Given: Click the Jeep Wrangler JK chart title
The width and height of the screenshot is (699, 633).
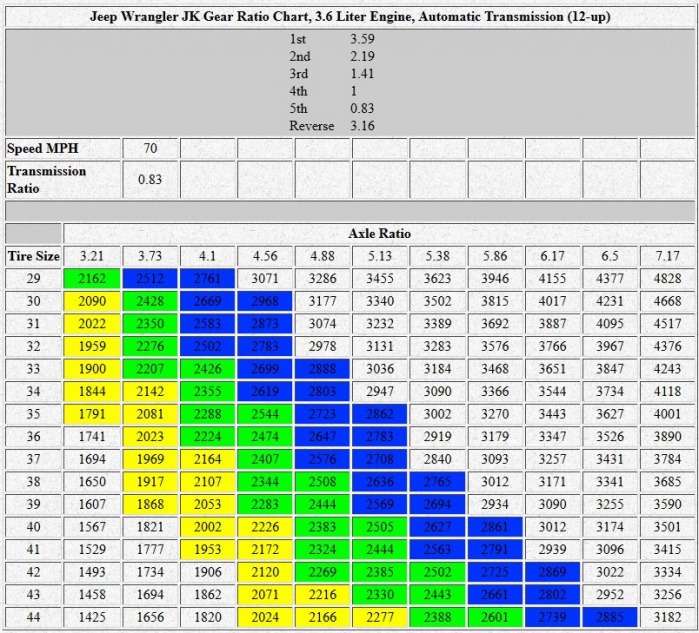Looking at the screenshot, I should click(349, 17).
